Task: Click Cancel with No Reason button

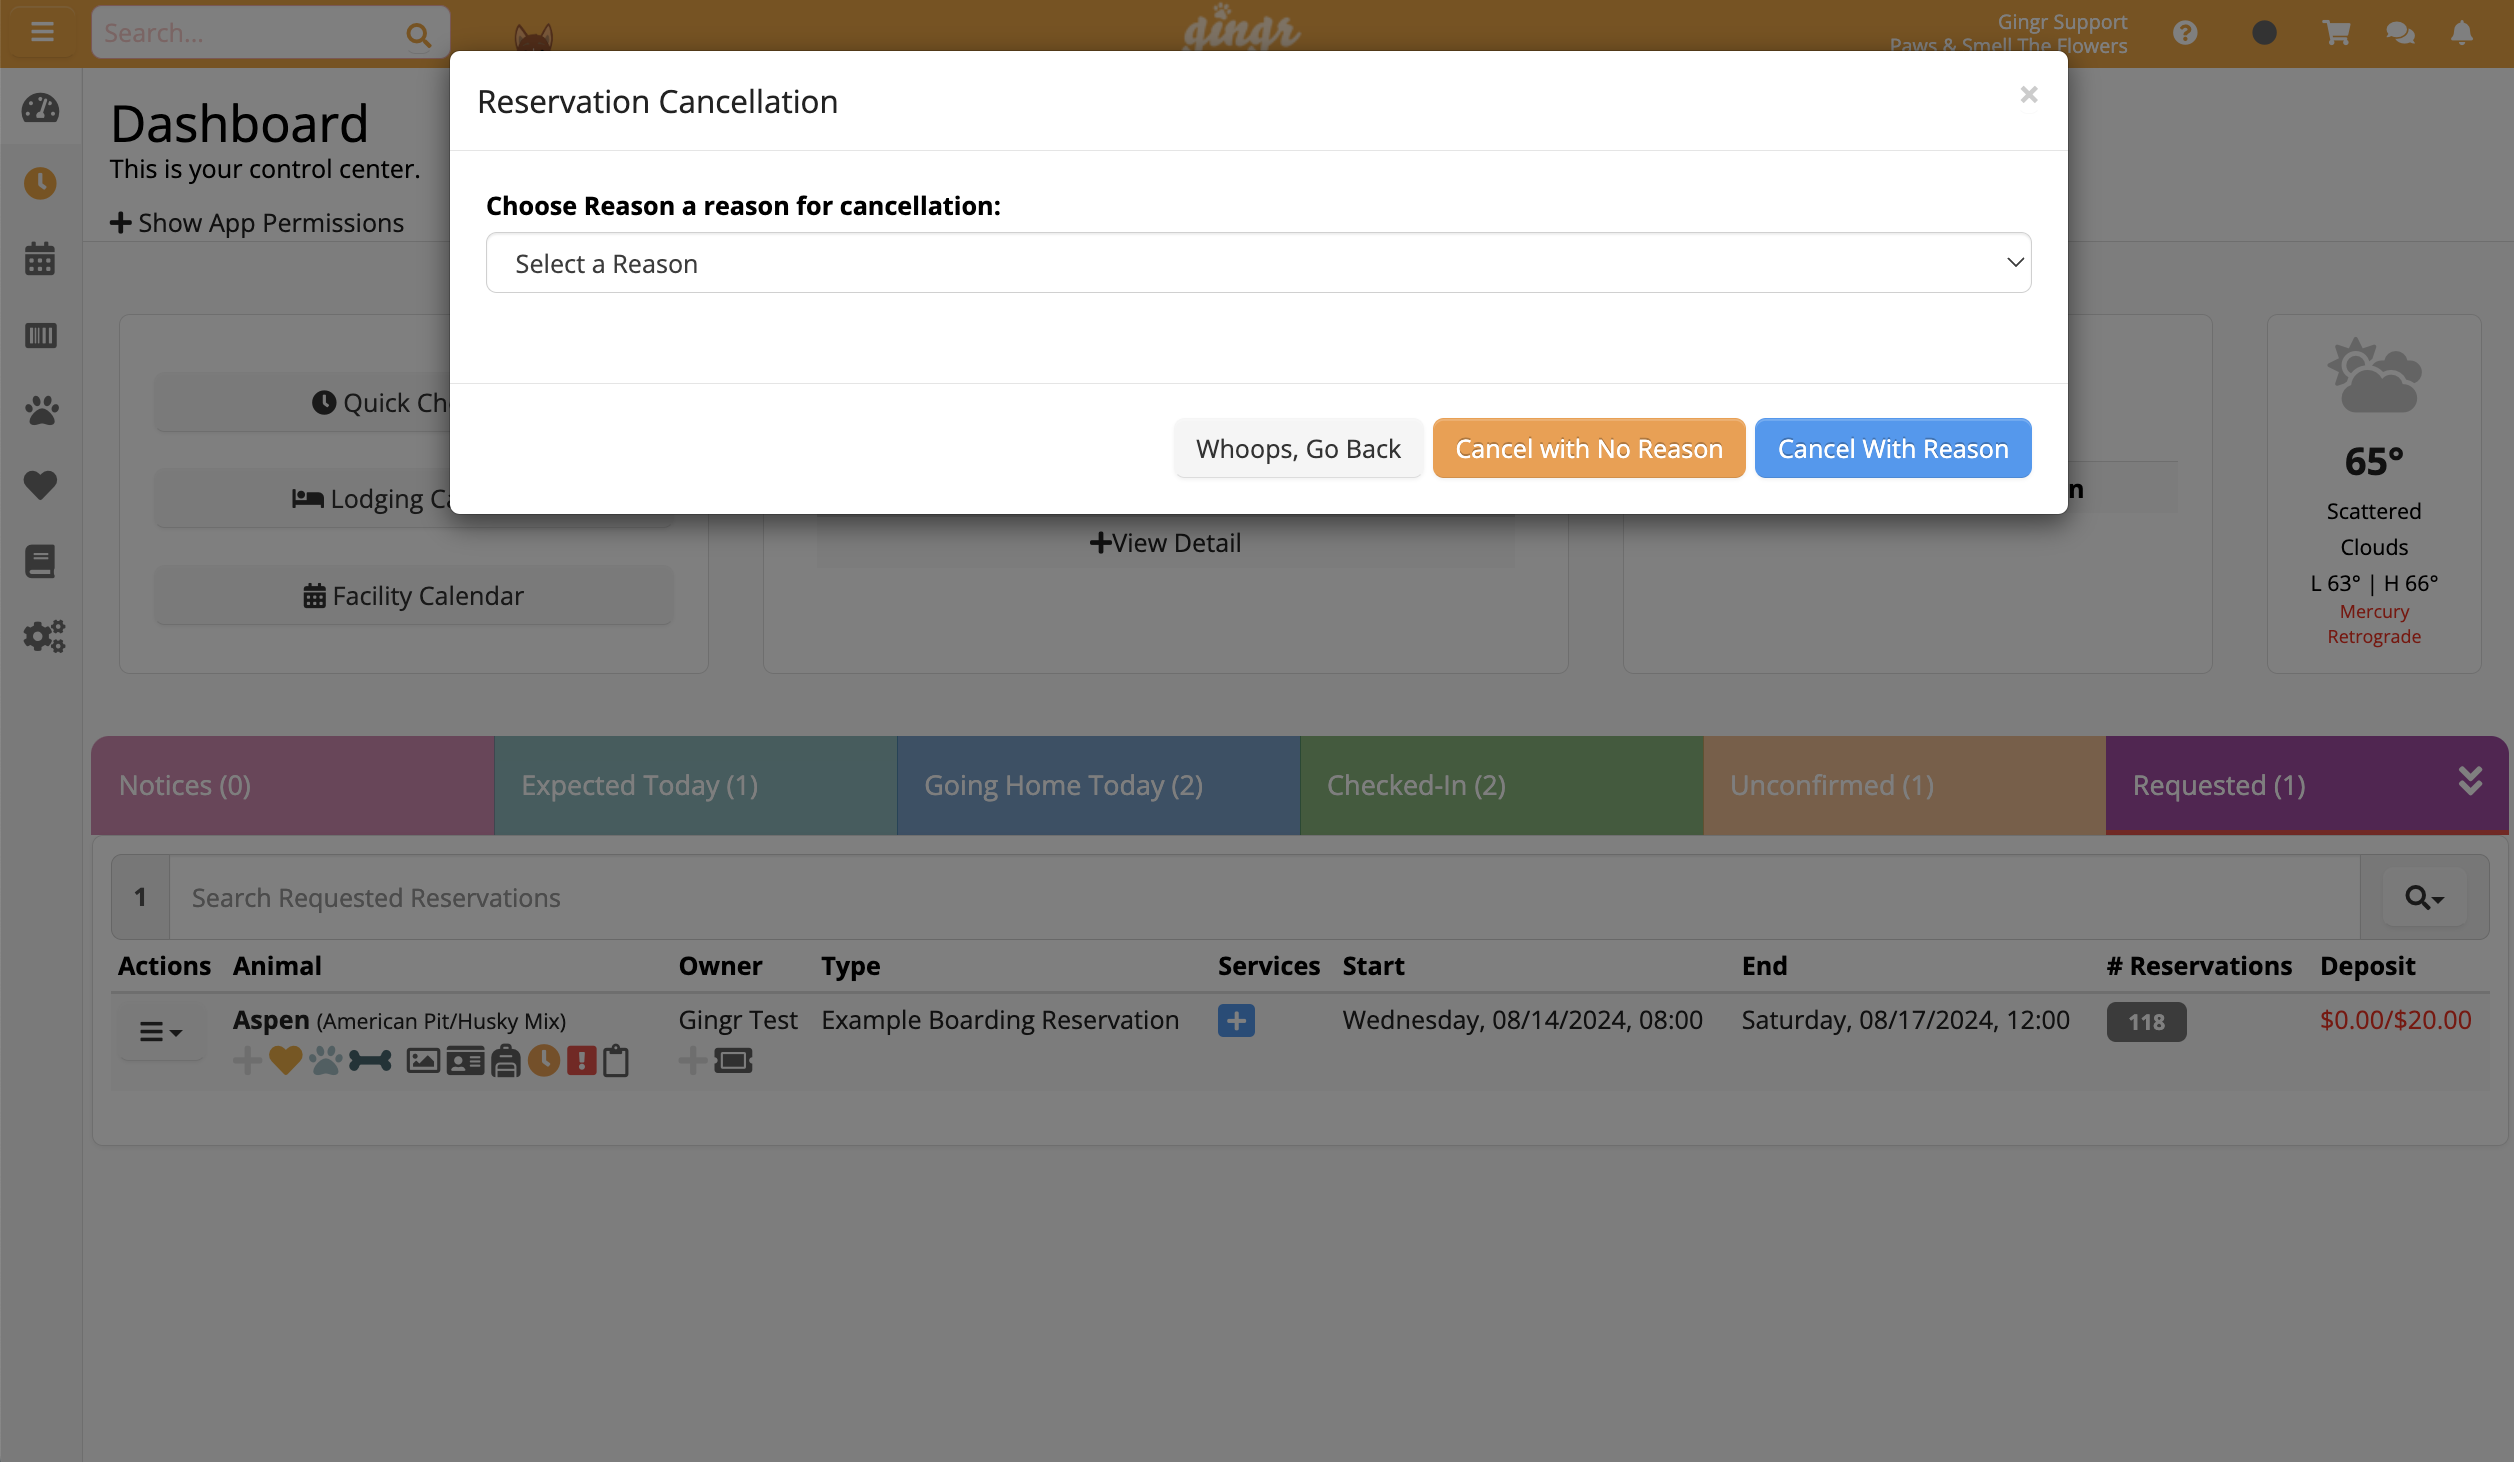Action: click(x=1589, y=449)
